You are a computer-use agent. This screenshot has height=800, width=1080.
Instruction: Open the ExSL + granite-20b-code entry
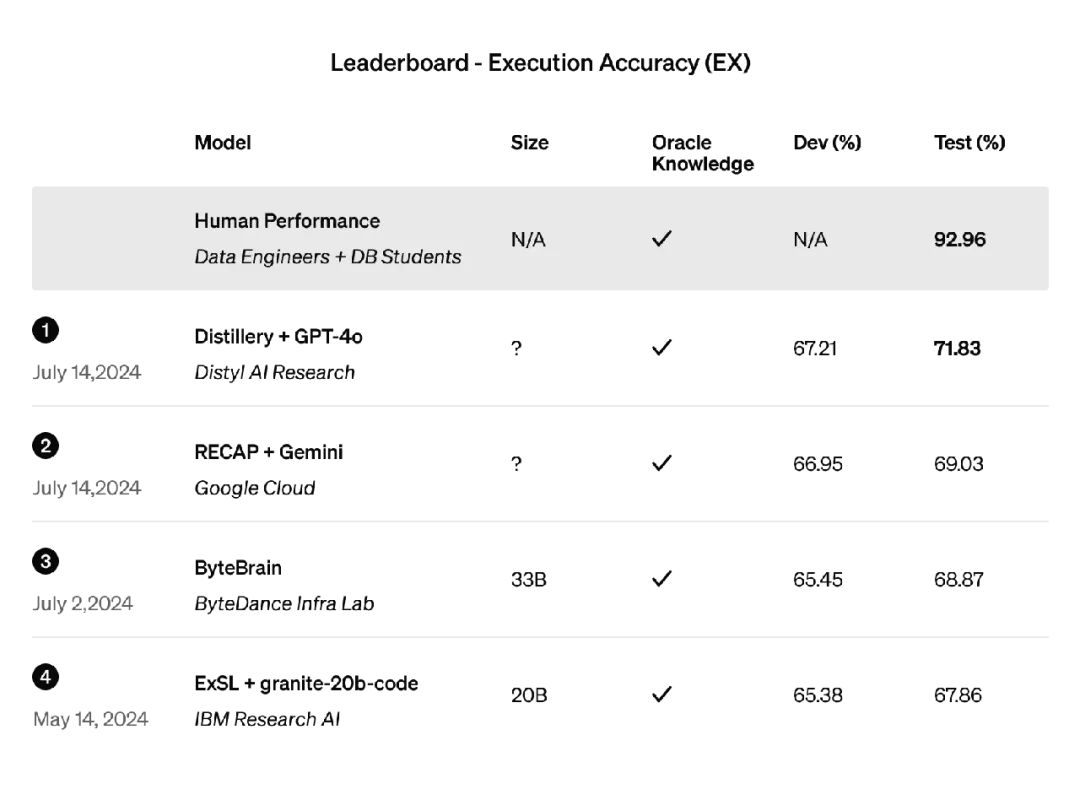[306, 684]
